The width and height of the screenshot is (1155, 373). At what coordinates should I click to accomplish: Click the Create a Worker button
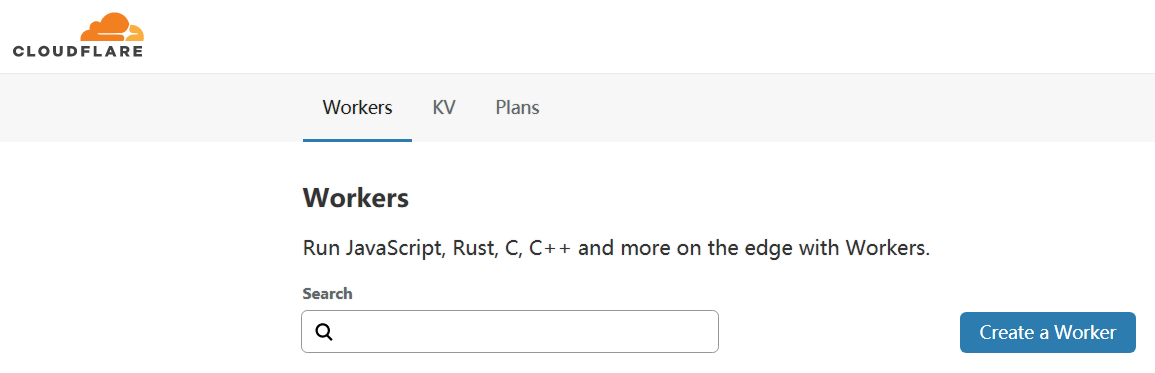[1047, 332]
